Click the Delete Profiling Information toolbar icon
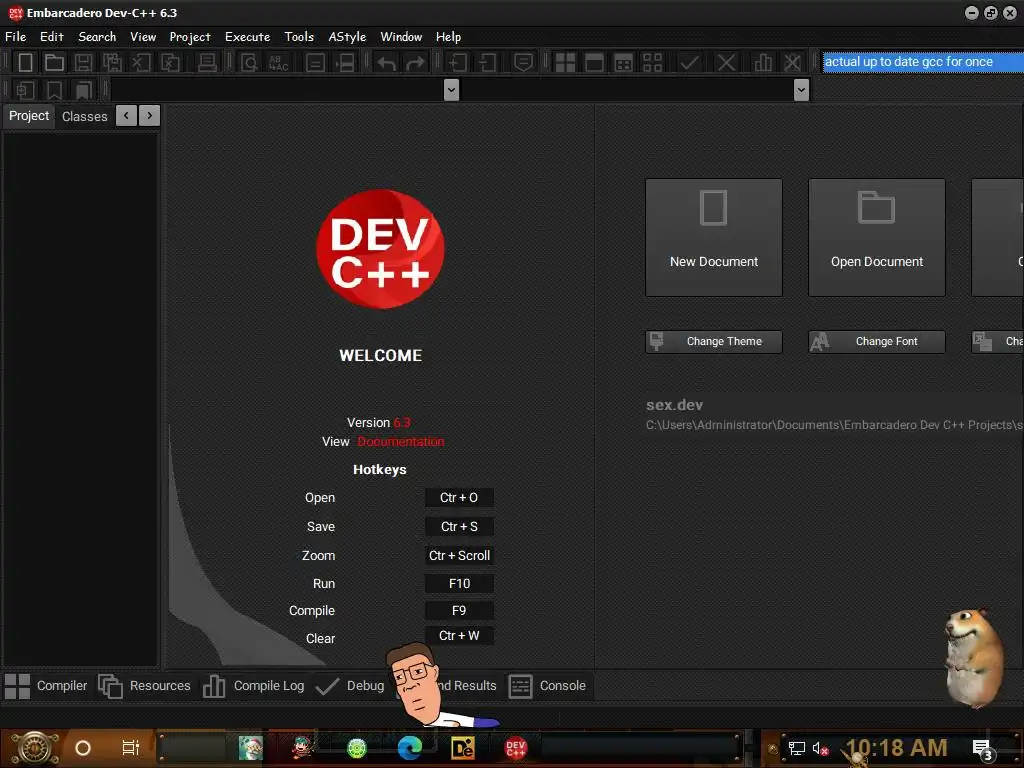The height and width of the screenshot is (768, 1024). (x=792, y=63)
